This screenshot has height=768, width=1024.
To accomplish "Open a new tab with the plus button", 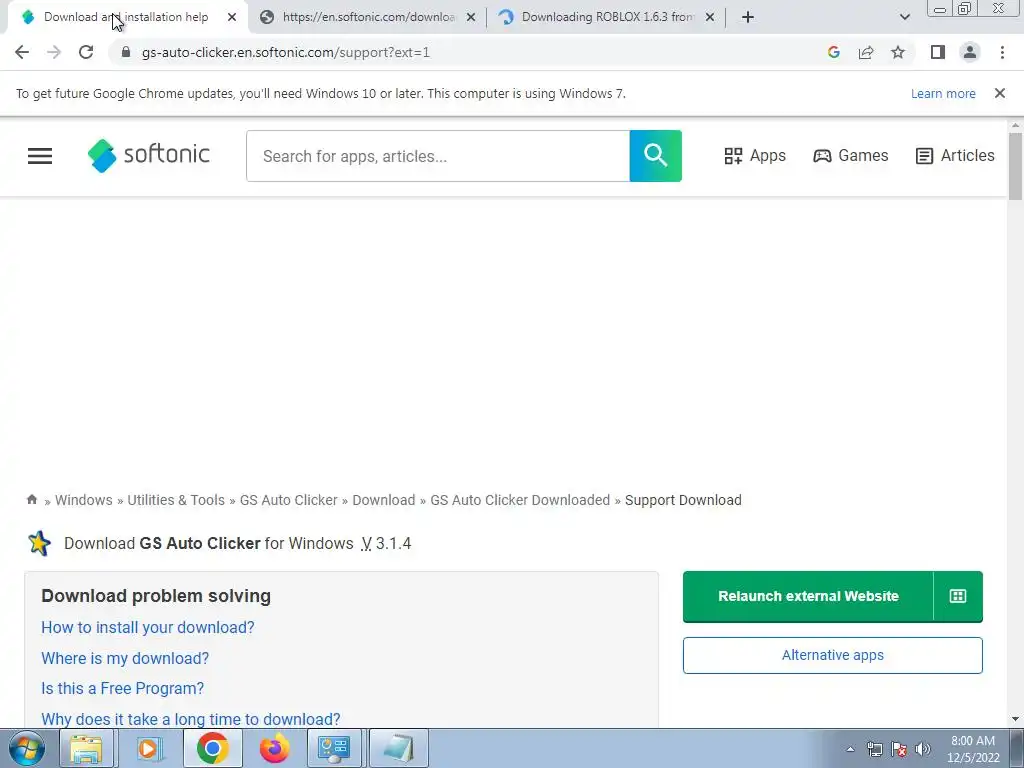I will (748, 17).
